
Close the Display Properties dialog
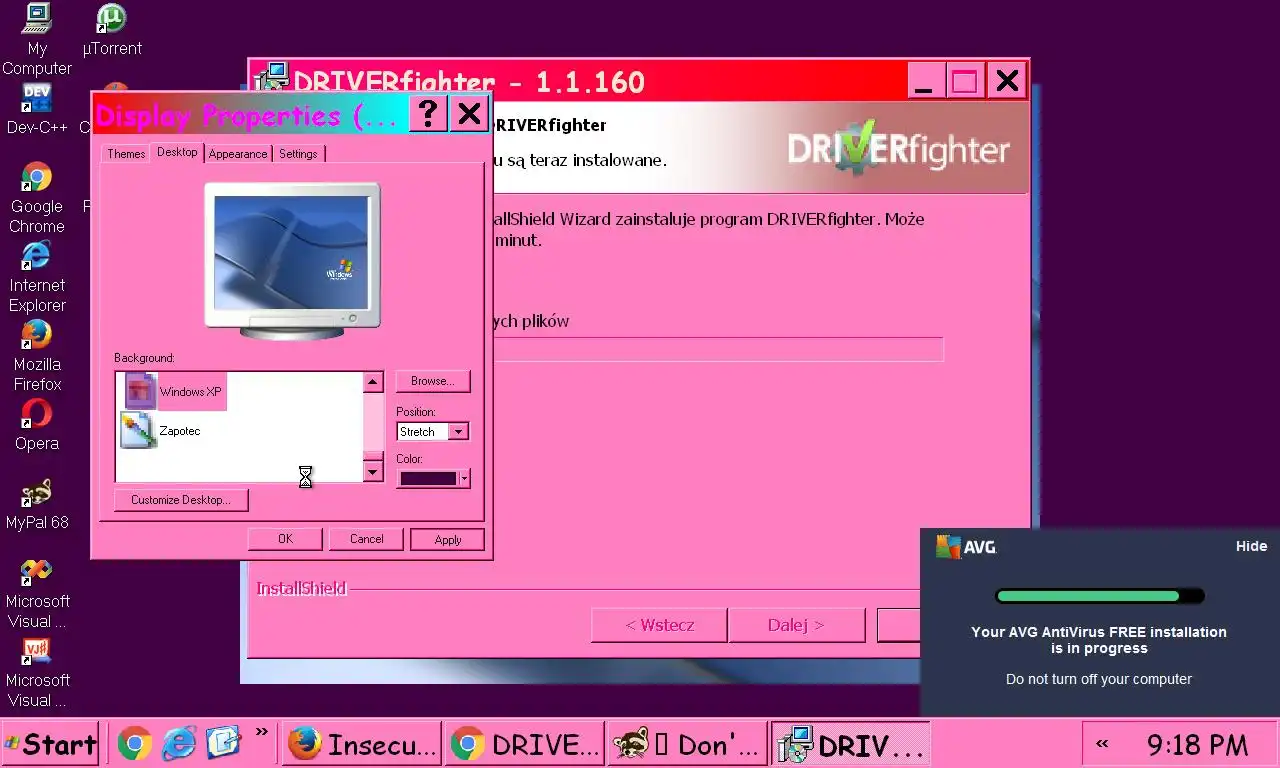[x=469, y=114]
